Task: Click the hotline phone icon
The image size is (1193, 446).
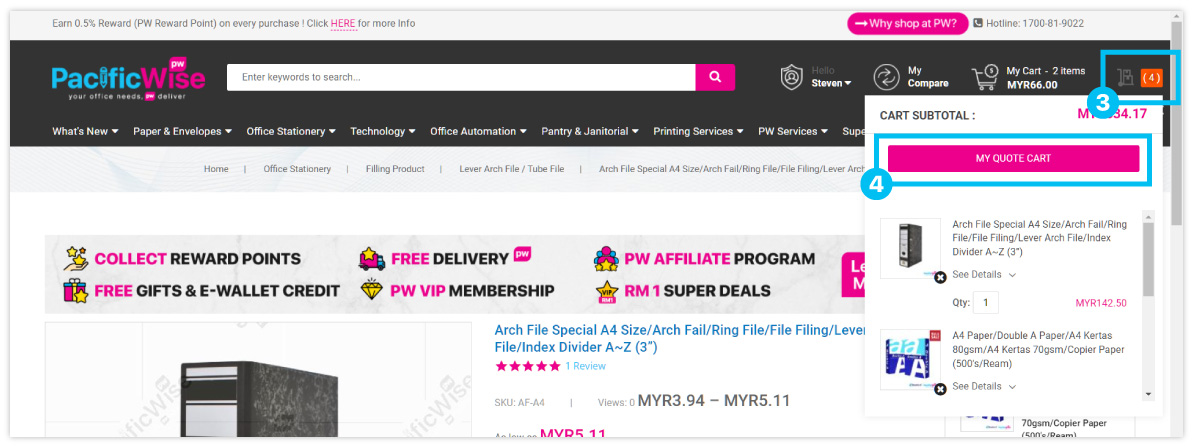Action: point(978,24)
